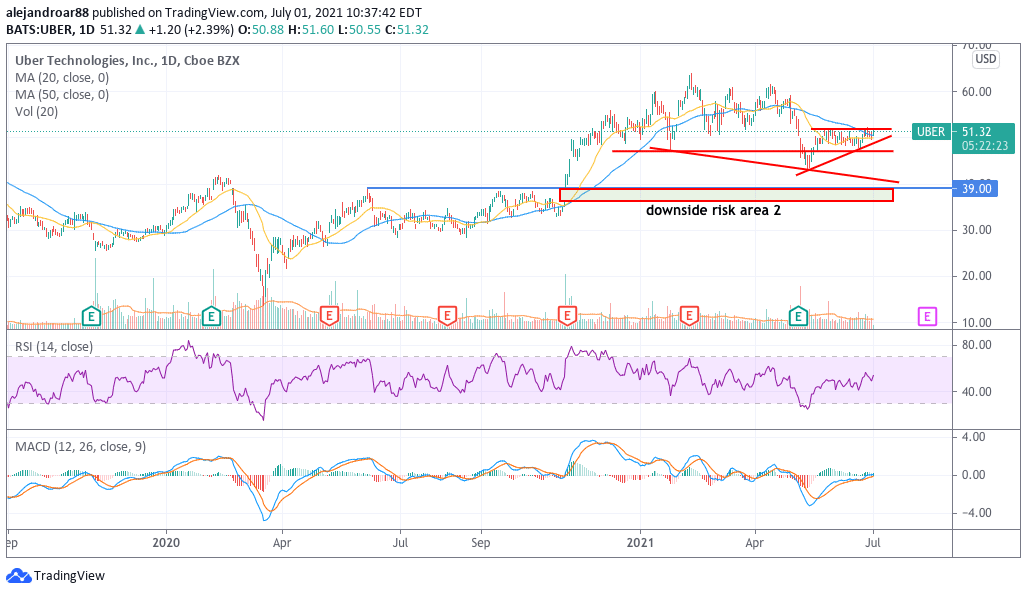
Task: Click the UBER 51.32 price label
Action: click(x=963, y=132)
